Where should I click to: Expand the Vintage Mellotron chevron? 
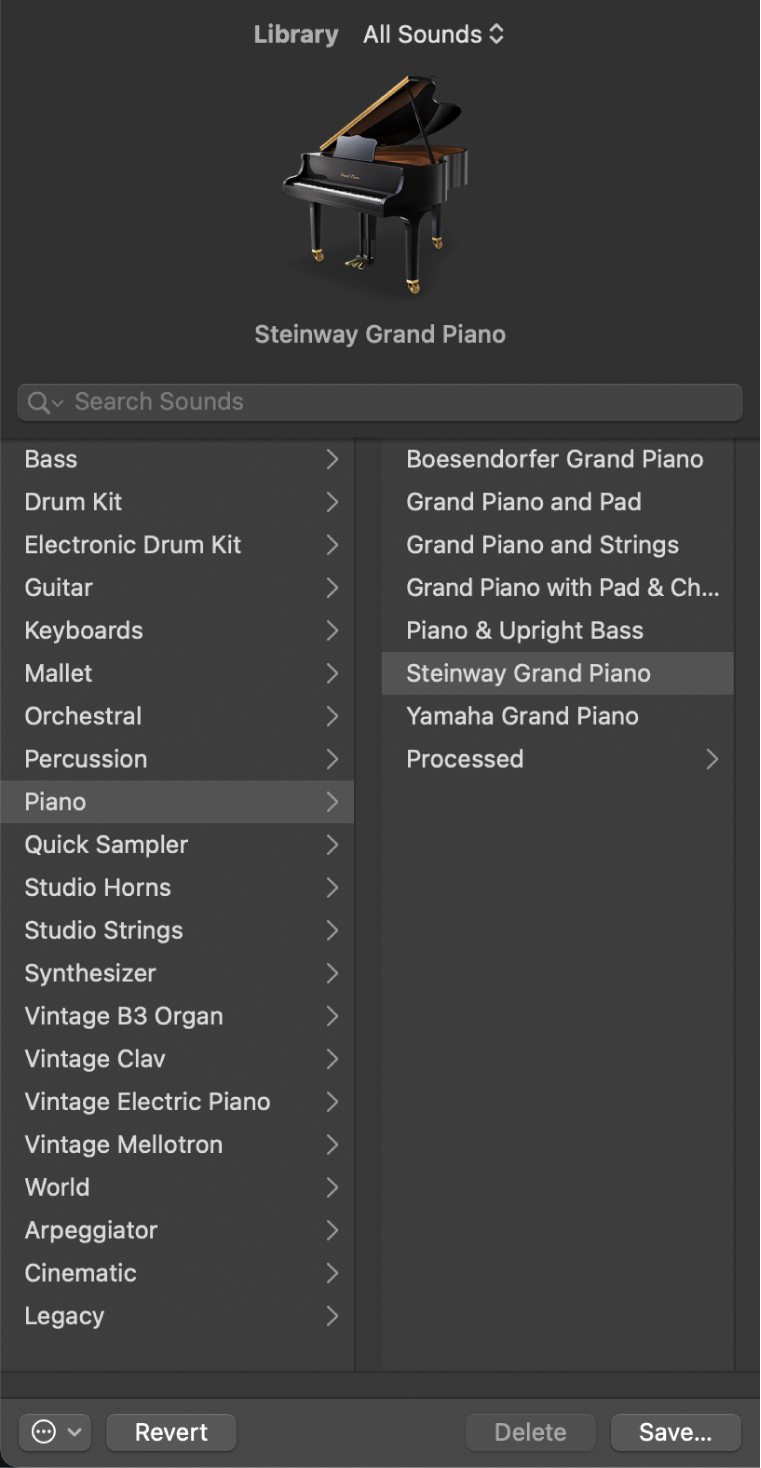point(332,1145)
